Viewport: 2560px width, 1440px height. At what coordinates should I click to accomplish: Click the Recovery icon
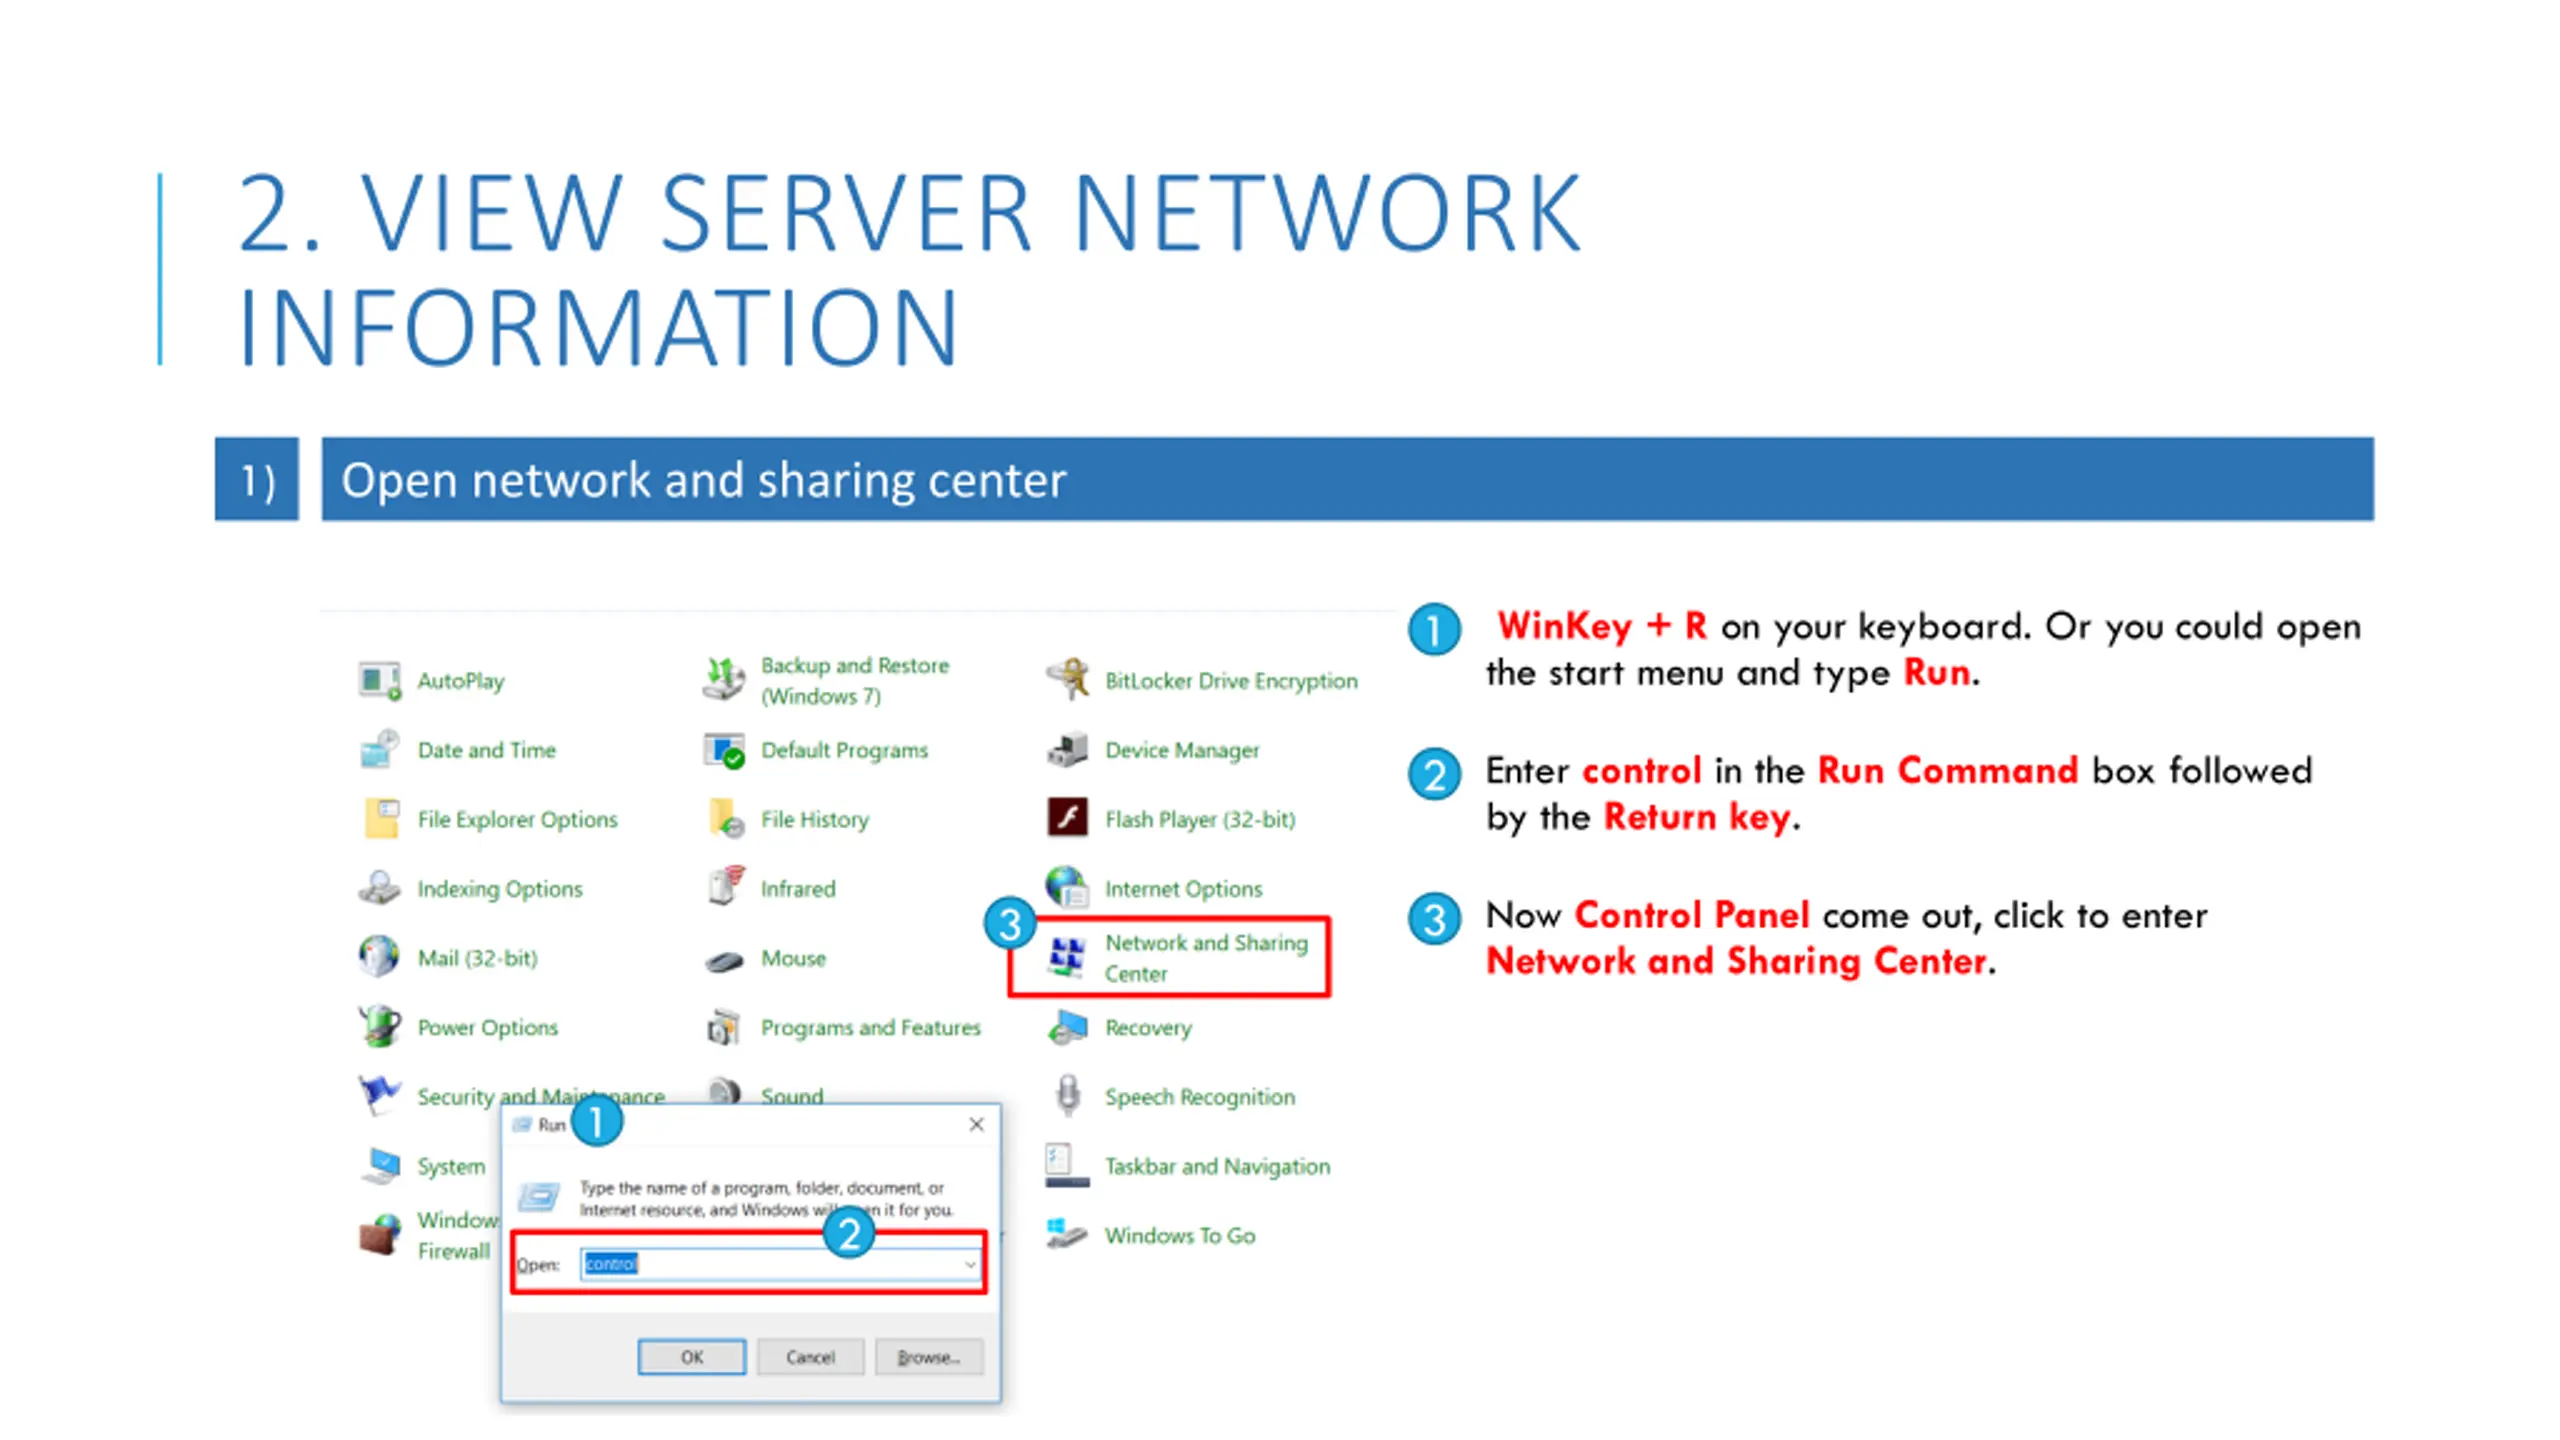point(1068,1027)
